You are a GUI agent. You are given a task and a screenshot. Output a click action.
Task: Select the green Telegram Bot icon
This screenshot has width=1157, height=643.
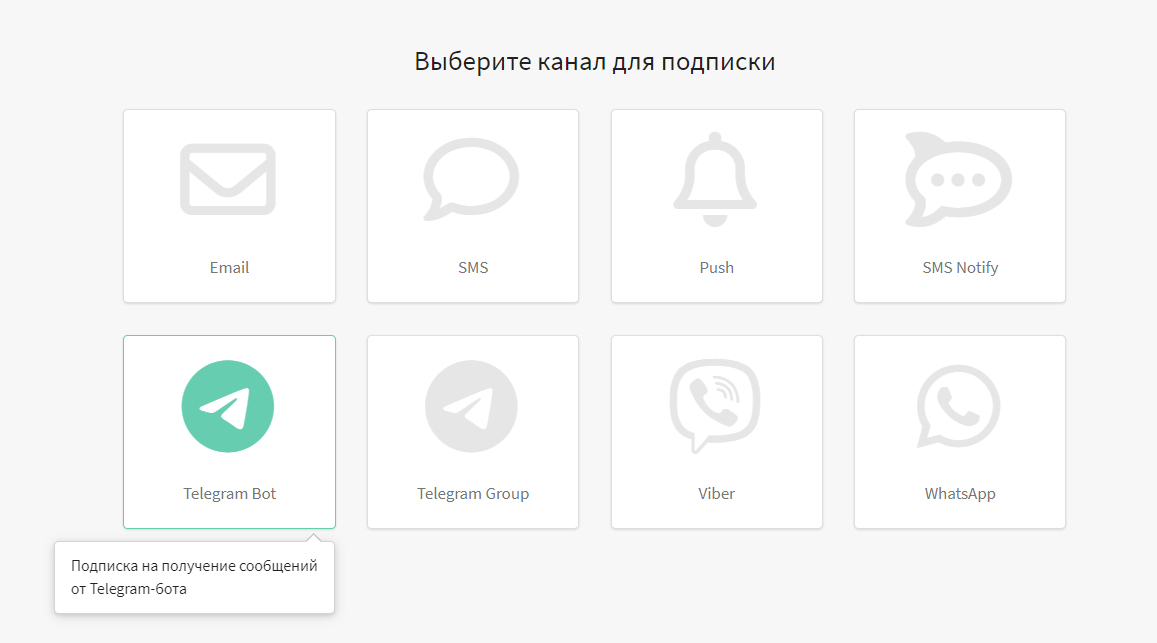[228, 406]
